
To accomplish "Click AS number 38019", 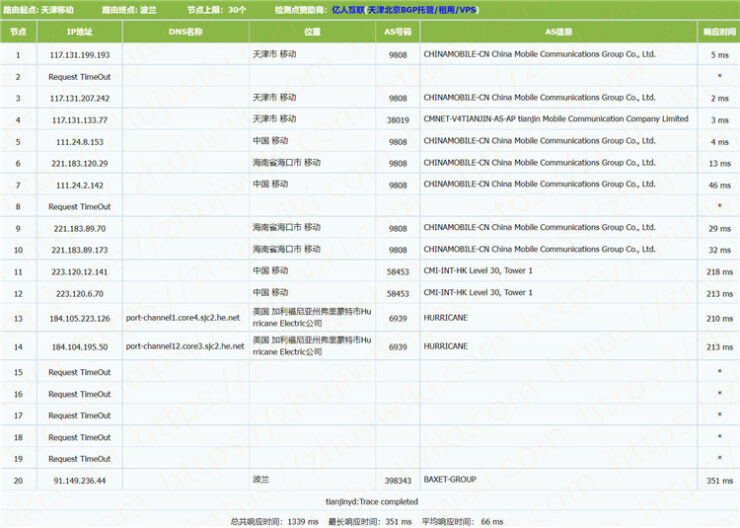I will tap(398, 120).
